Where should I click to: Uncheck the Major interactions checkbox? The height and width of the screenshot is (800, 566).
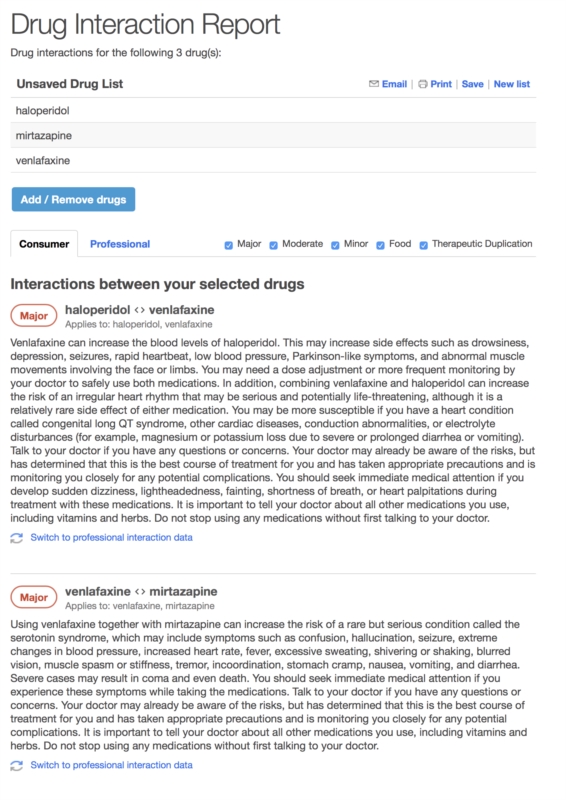(x=229, y=245)
